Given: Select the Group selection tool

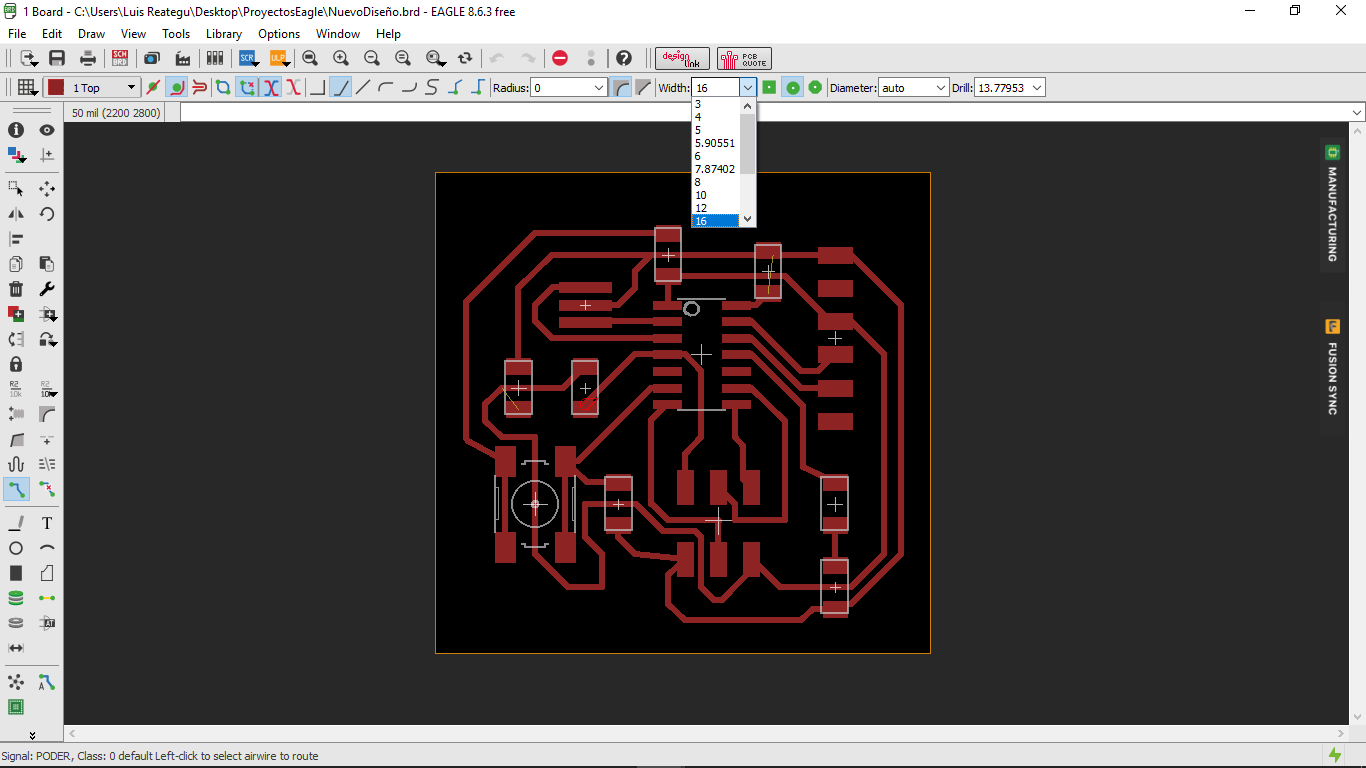Looking at the screenshot, I should coord(16,188).
